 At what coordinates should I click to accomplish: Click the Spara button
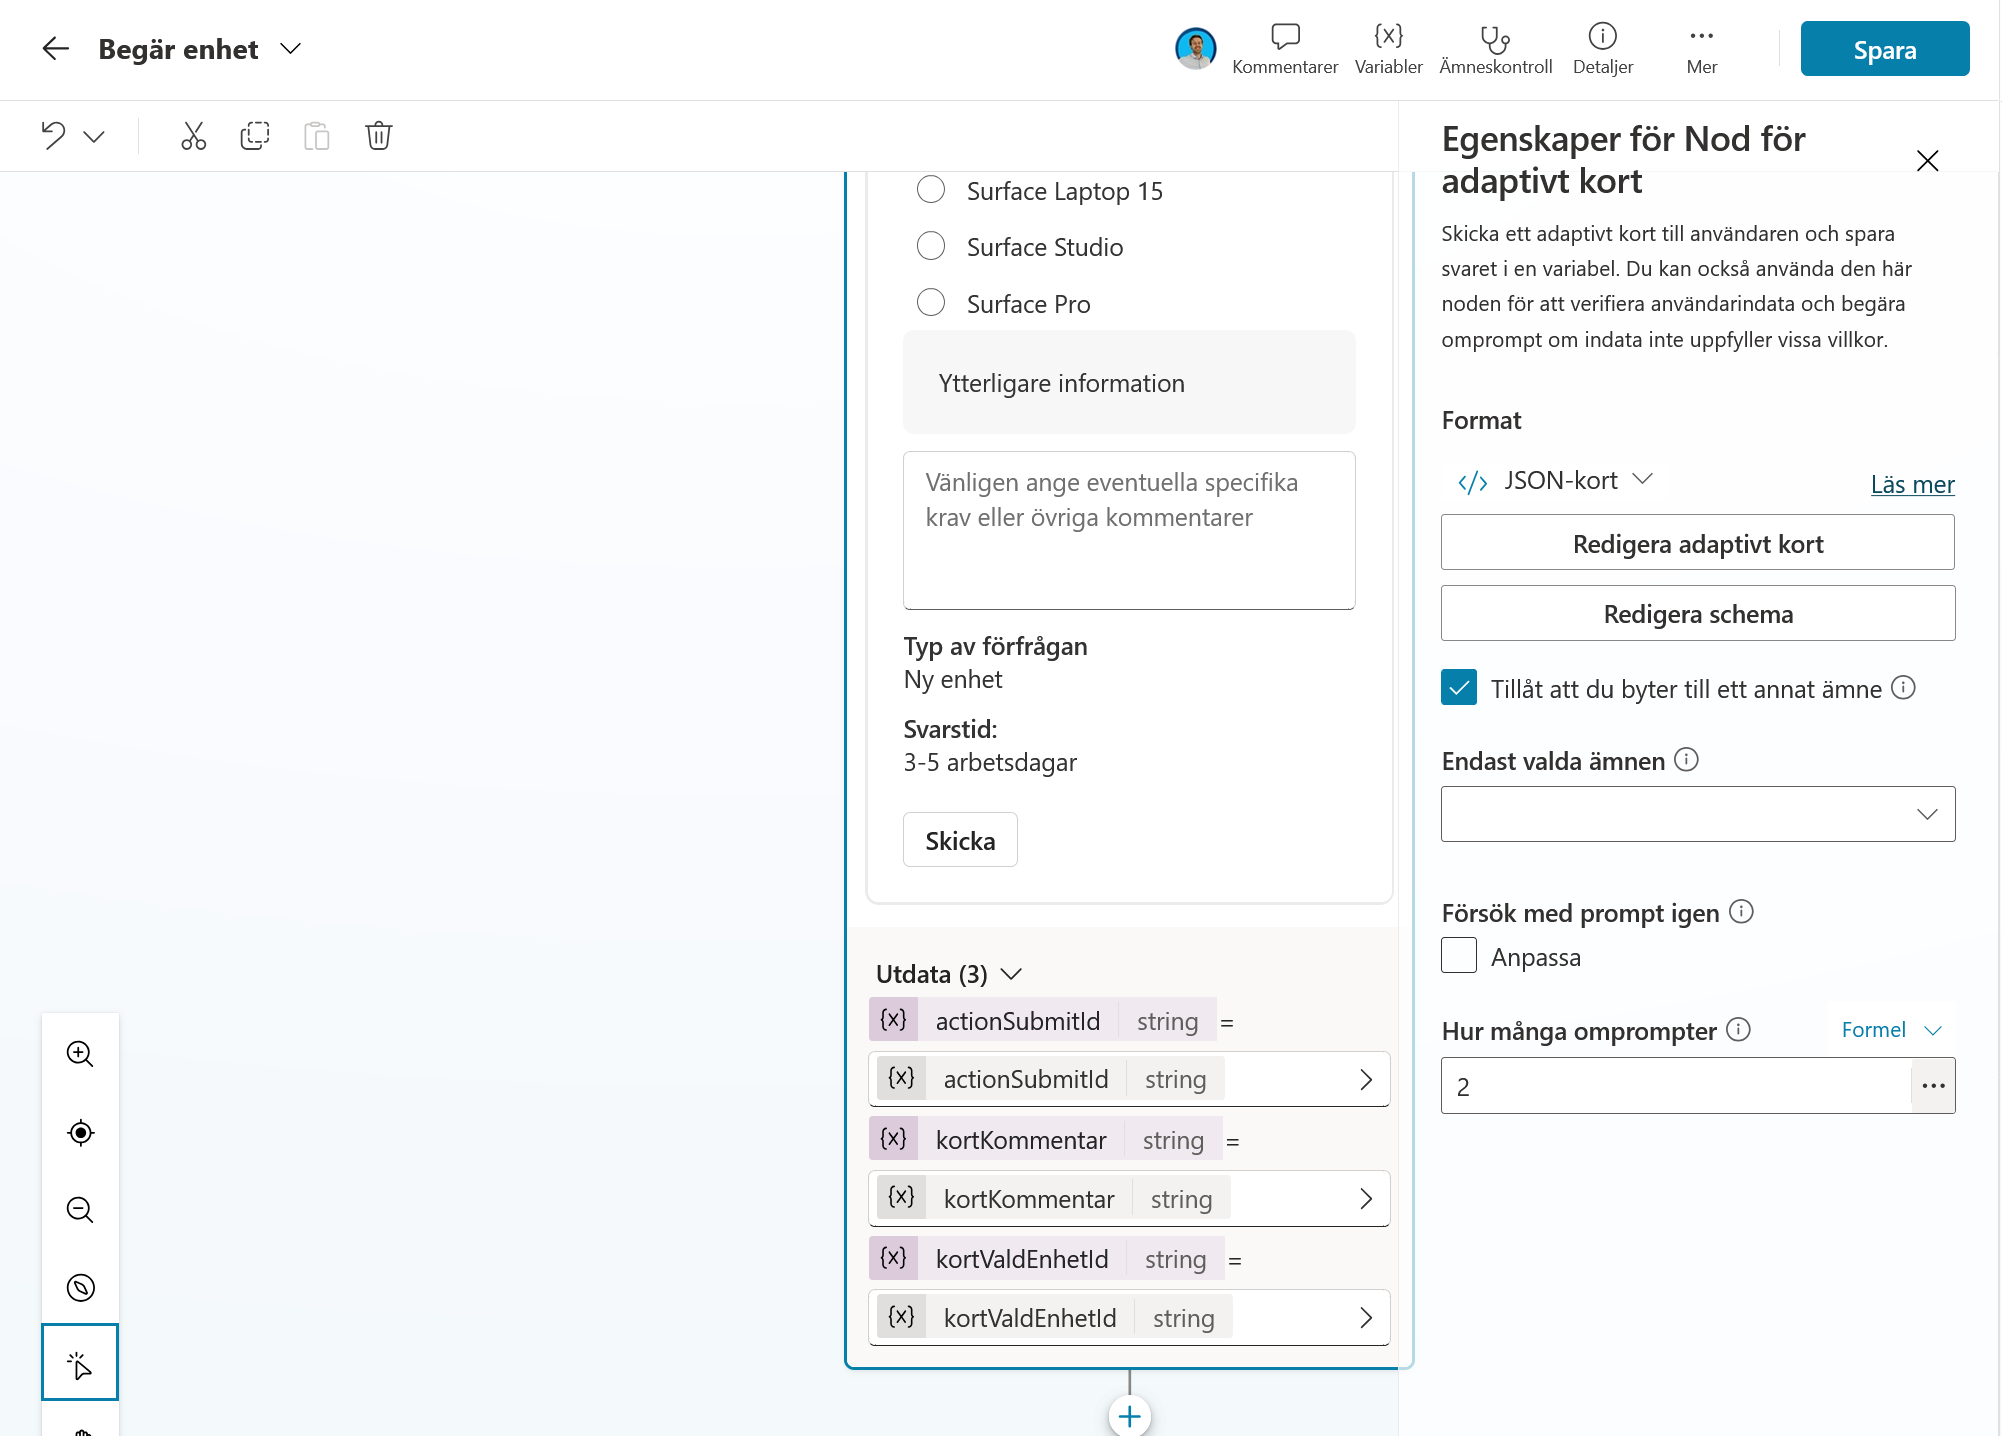[1884, 49]
